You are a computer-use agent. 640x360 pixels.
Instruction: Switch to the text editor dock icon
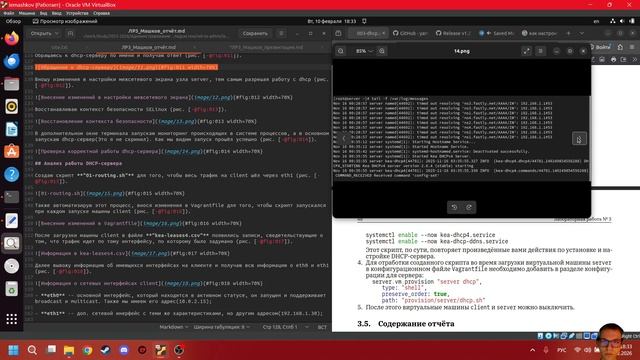pos(11,220)
